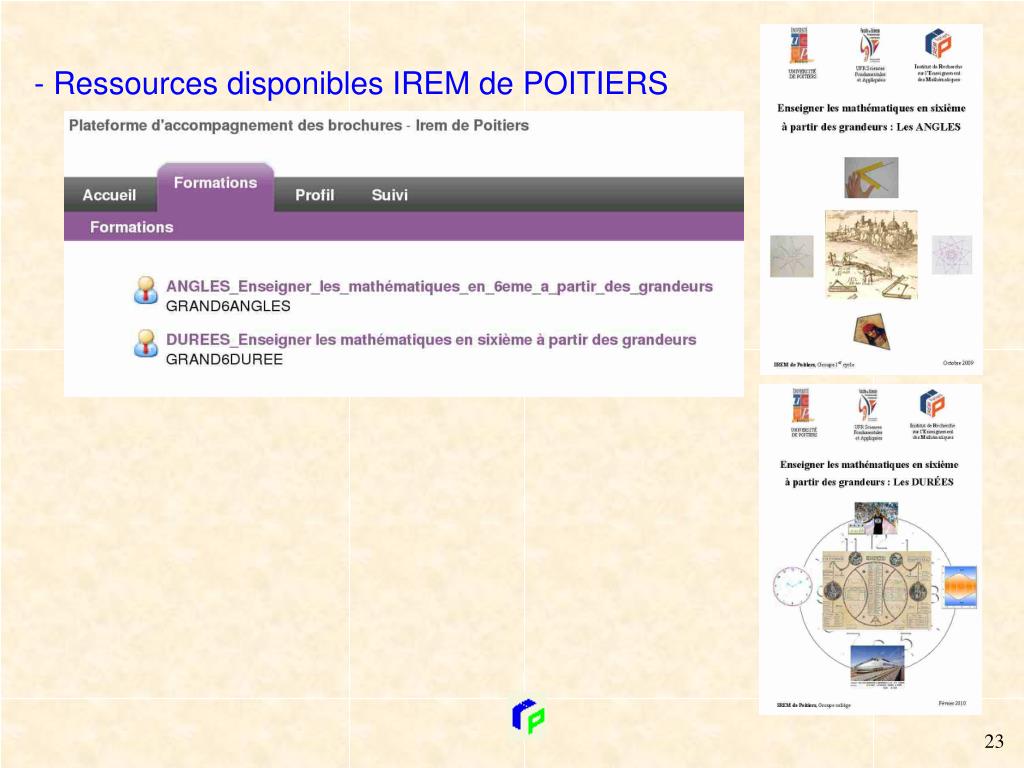
Task: Select the GRAND6ANGLES code text
Action: 228,306
